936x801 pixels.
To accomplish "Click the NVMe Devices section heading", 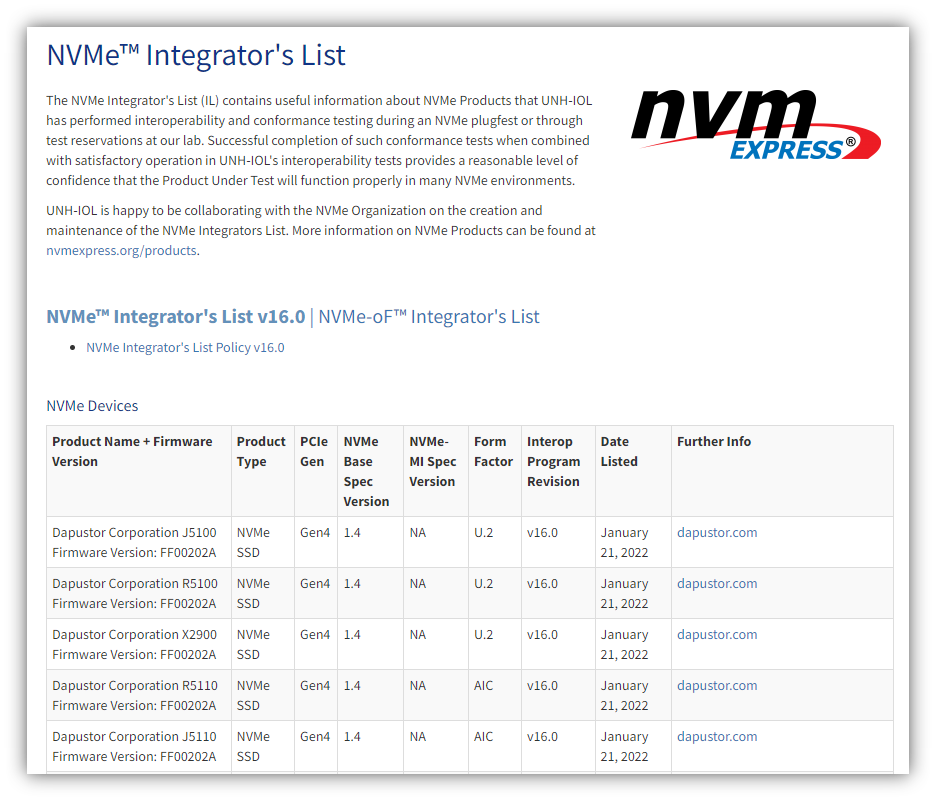I will point(92,406).
